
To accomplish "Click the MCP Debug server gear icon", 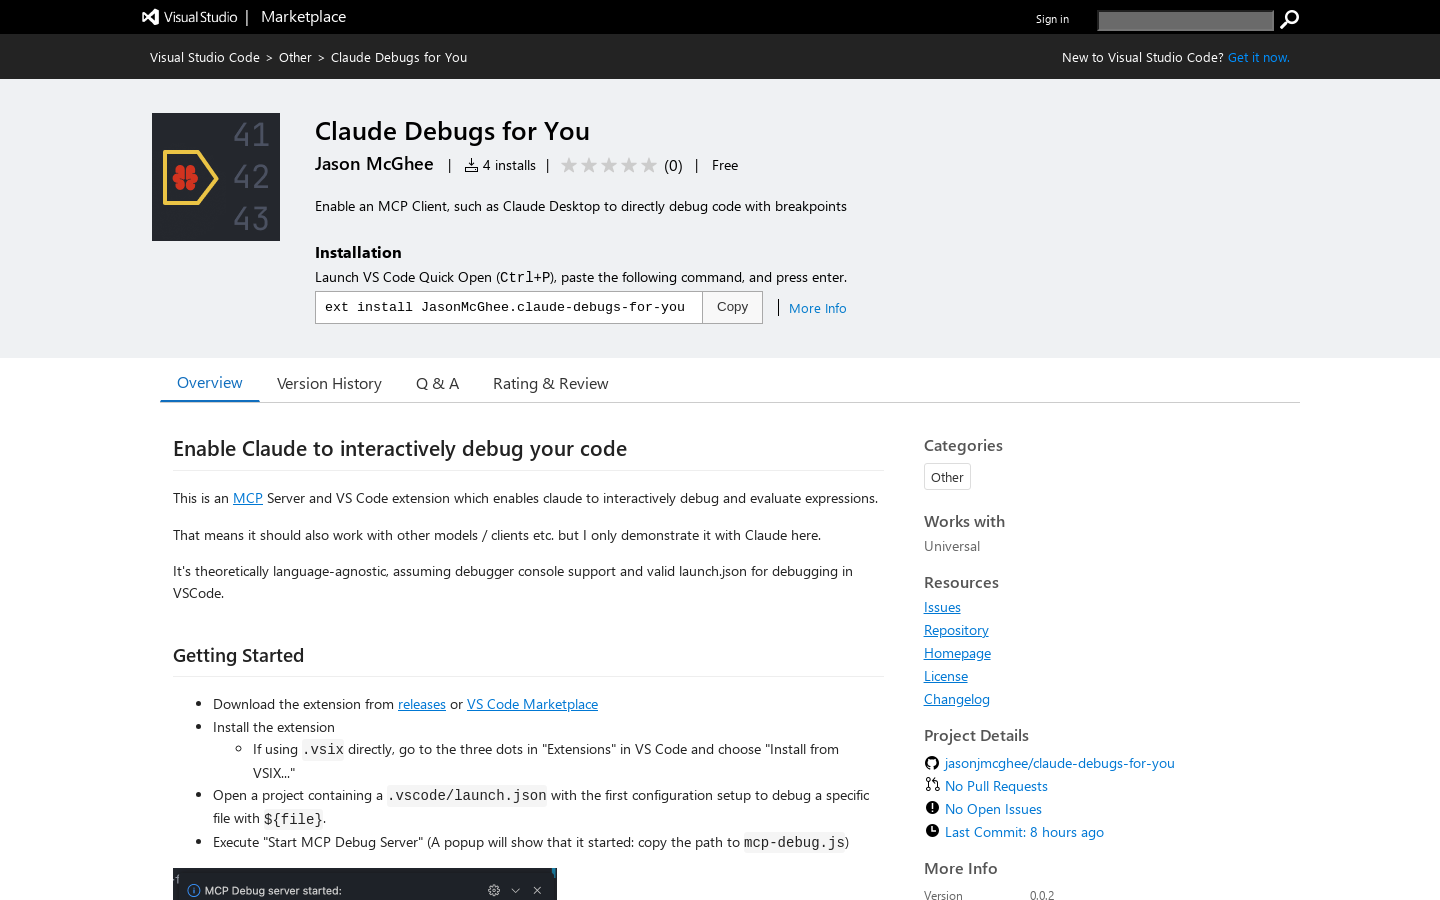I will click(x=494, y=890).
